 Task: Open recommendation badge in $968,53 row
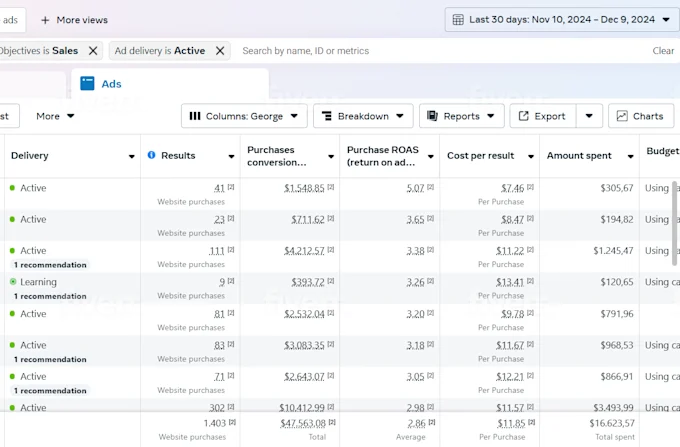[50, 359]
